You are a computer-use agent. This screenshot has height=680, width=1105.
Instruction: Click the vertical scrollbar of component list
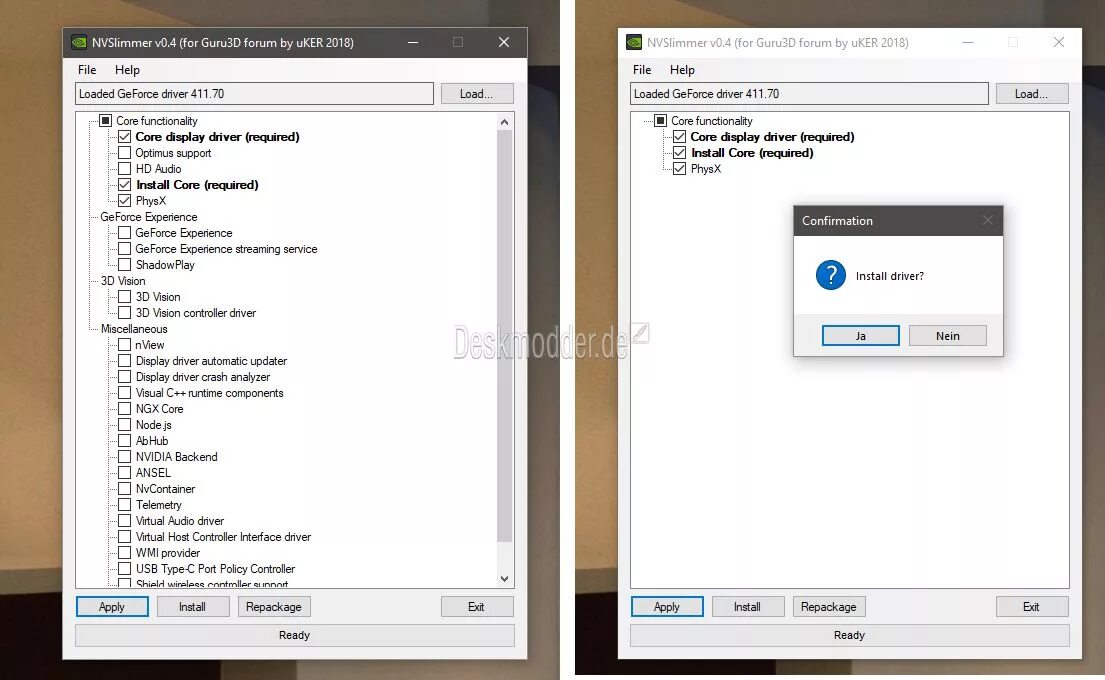504,335
